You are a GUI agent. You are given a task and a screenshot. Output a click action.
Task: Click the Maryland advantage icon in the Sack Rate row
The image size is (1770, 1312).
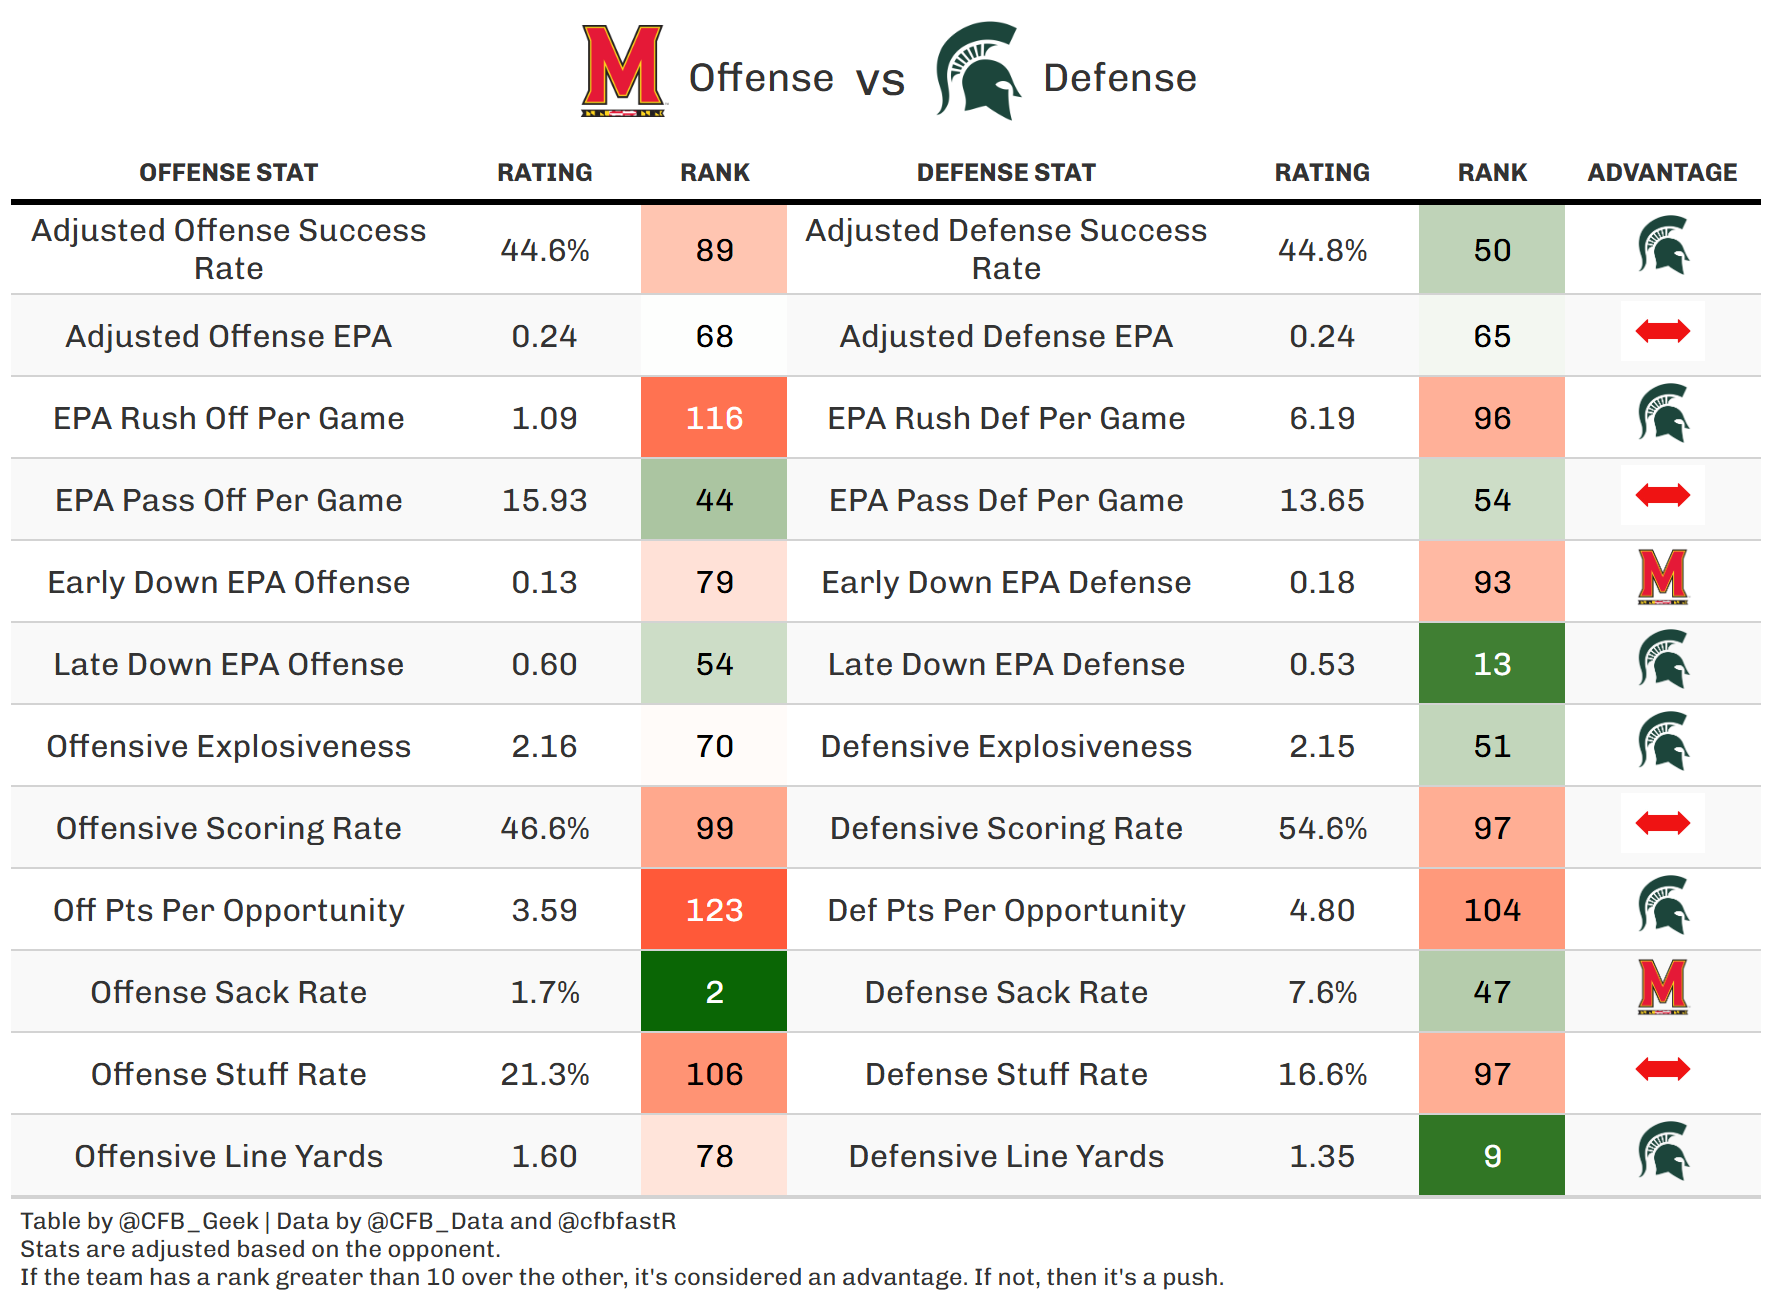pyautogui.click(x=1662, y=987)
